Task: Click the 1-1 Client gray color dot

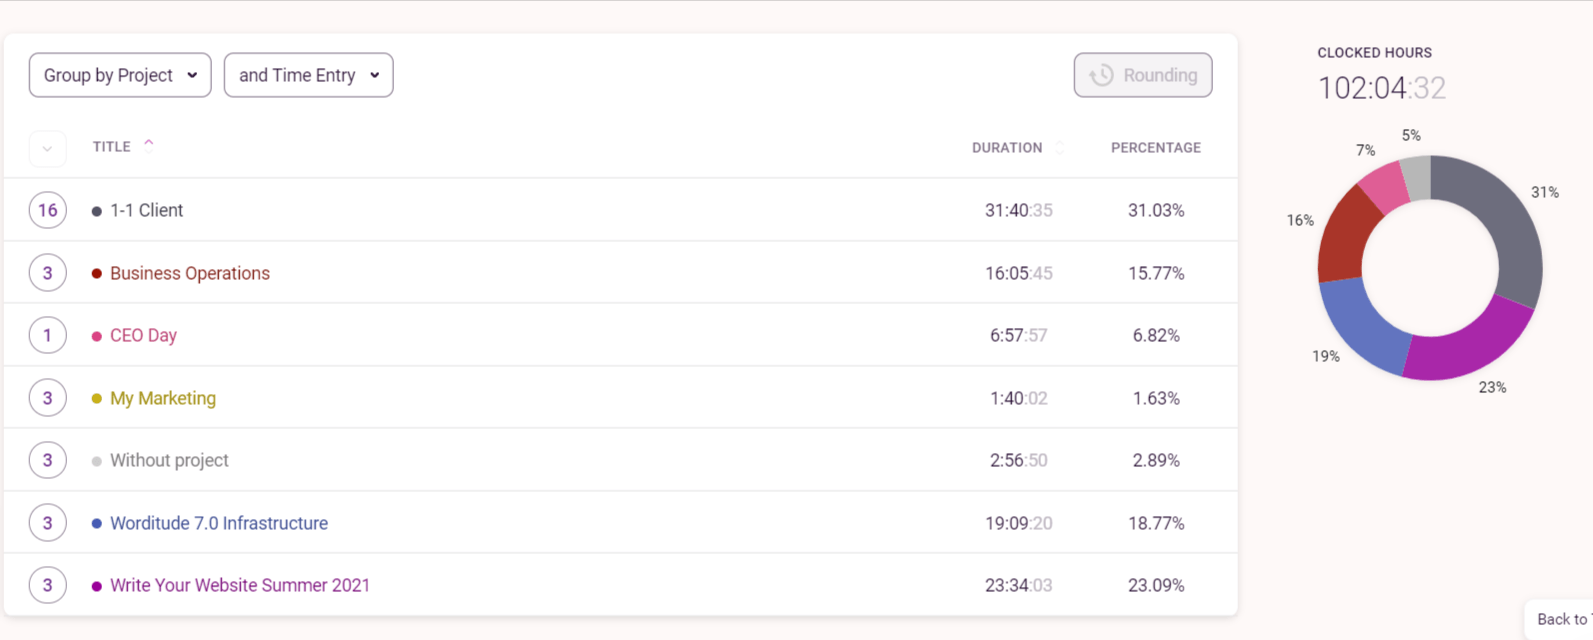Action: [x=97, y=211]
